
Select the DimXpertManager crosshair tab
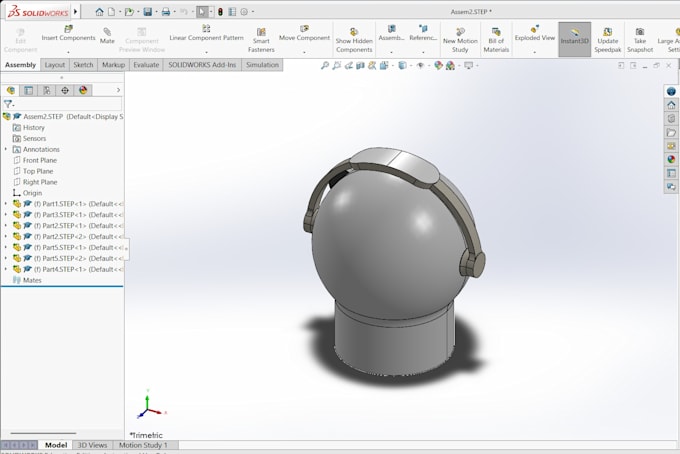coord(65,90)
